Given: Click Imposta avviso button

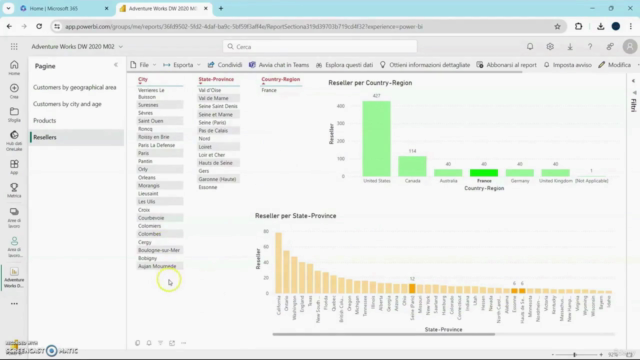Looking at the screenshot, I should coord(567,65).
